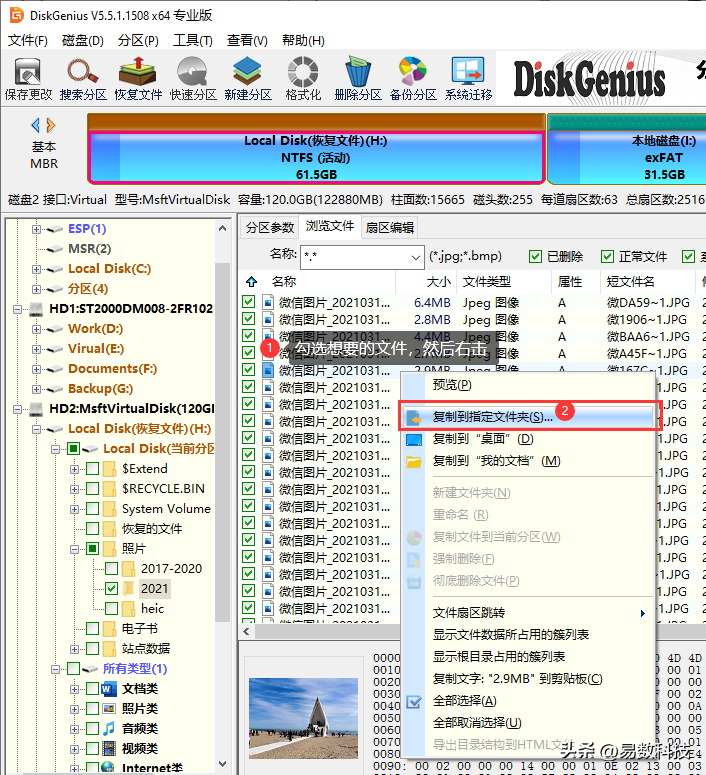Click the HD2:MsftVirtualDisk disk icon
This screenshot has height=775, width=706.
36,409
